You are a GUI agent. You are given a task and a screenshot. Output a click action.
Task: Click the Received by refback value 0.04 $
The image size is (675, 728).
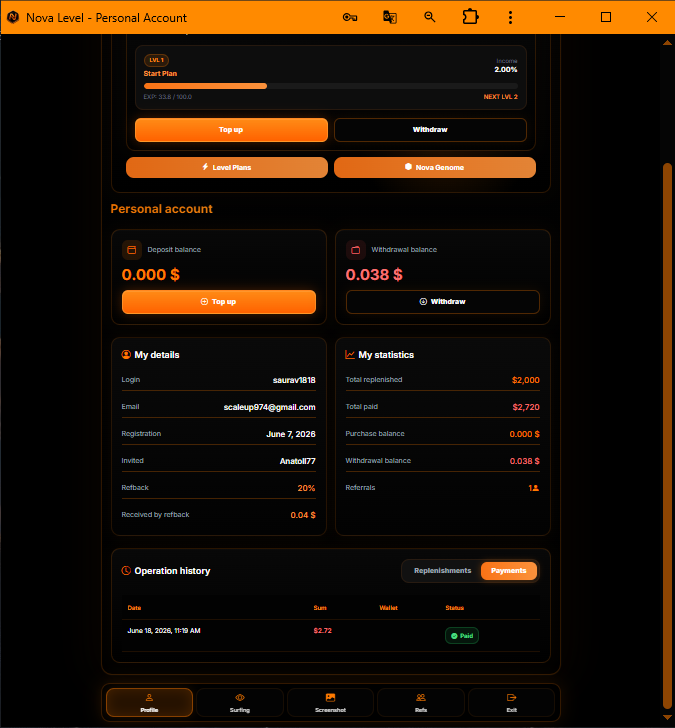tap(303, 515)
